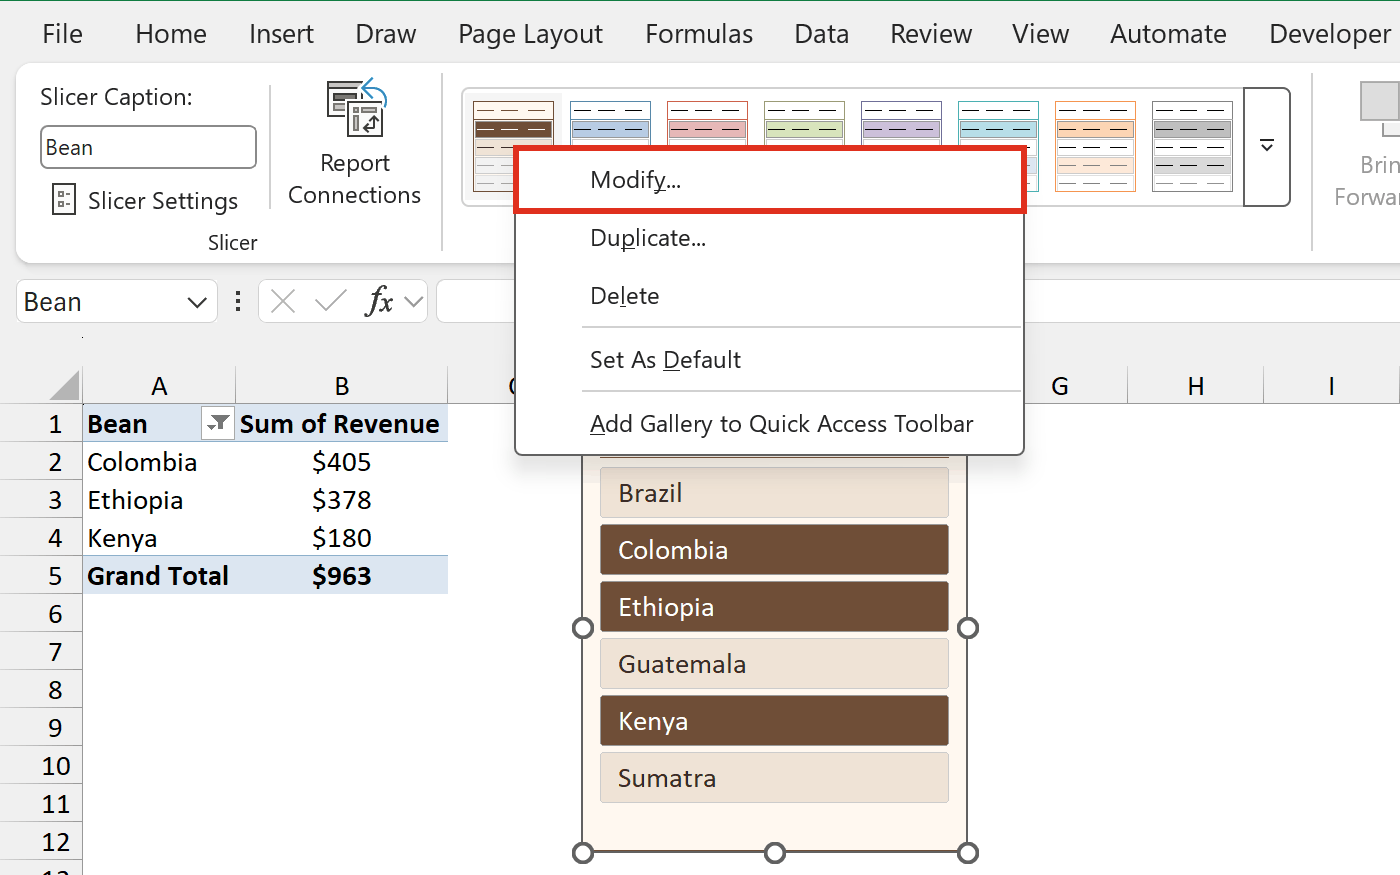The image size is (1400, 875).
Task: Deselect Kenya in the slicer
Action: point(774,721)
